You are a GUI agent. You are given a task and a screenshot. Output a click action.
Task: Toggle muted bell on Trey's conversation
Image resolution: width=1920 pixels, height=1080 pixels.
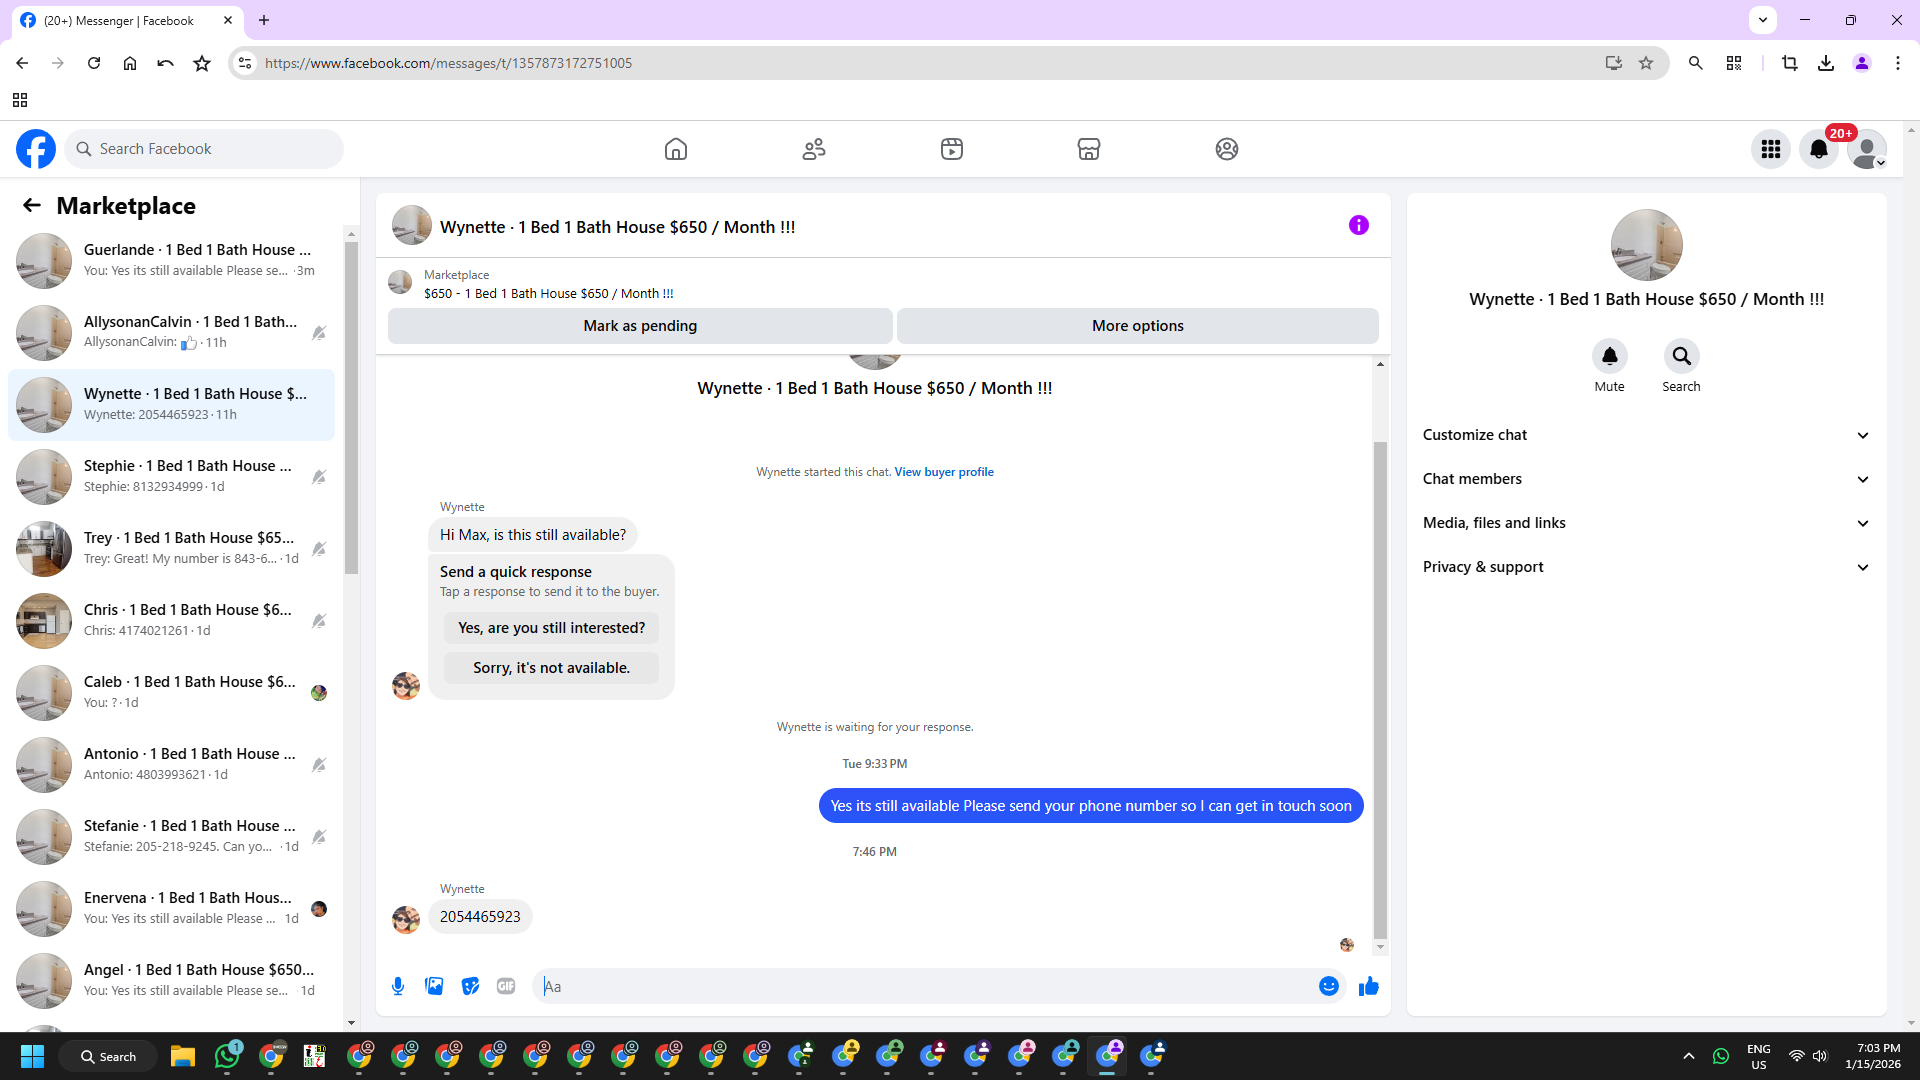pyautogui.click(x=319, y=549)
